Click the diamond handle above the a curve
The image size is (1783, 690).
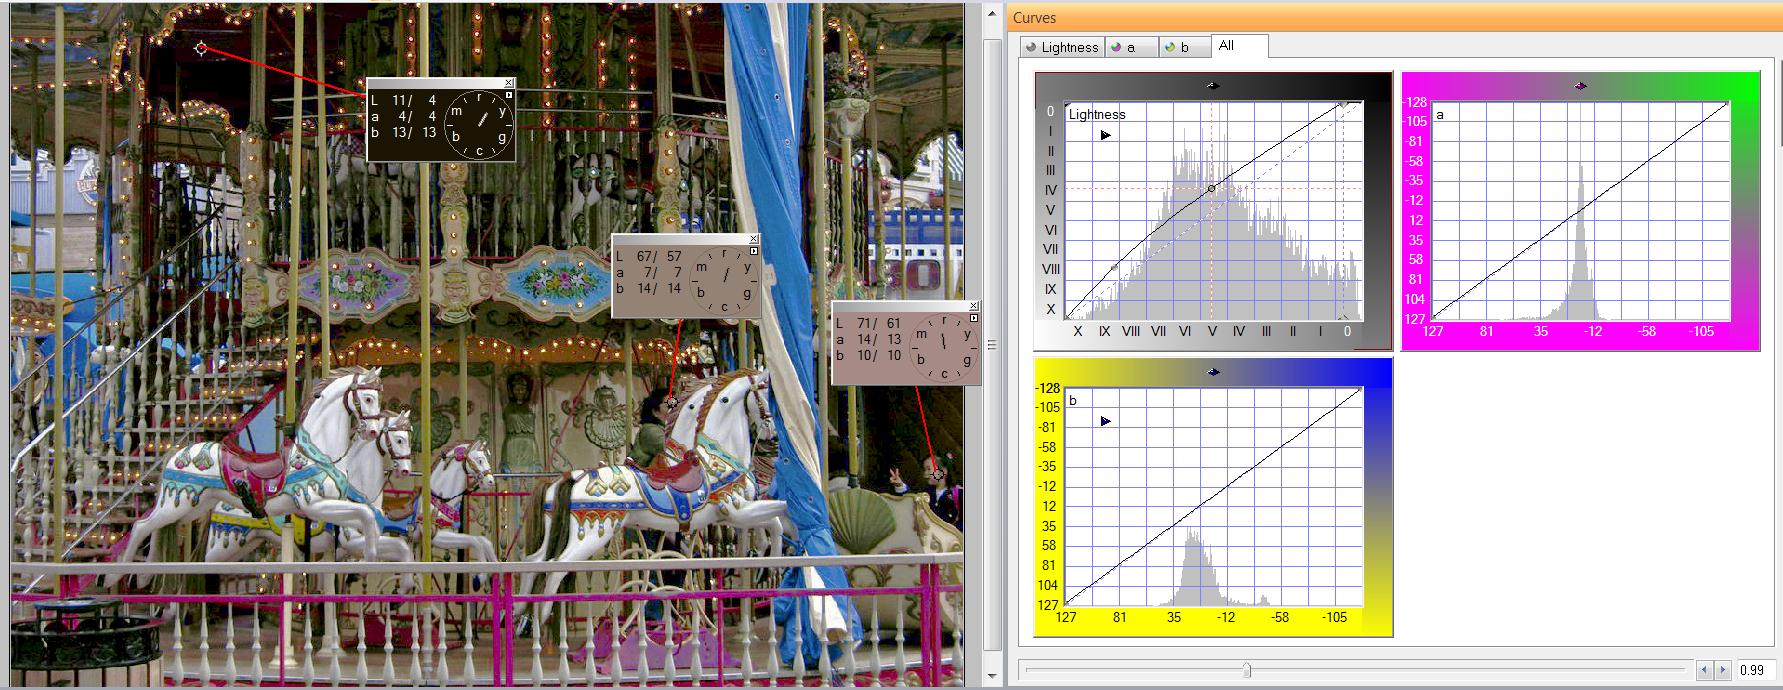pyautogui.click(x=1580, y=86)
